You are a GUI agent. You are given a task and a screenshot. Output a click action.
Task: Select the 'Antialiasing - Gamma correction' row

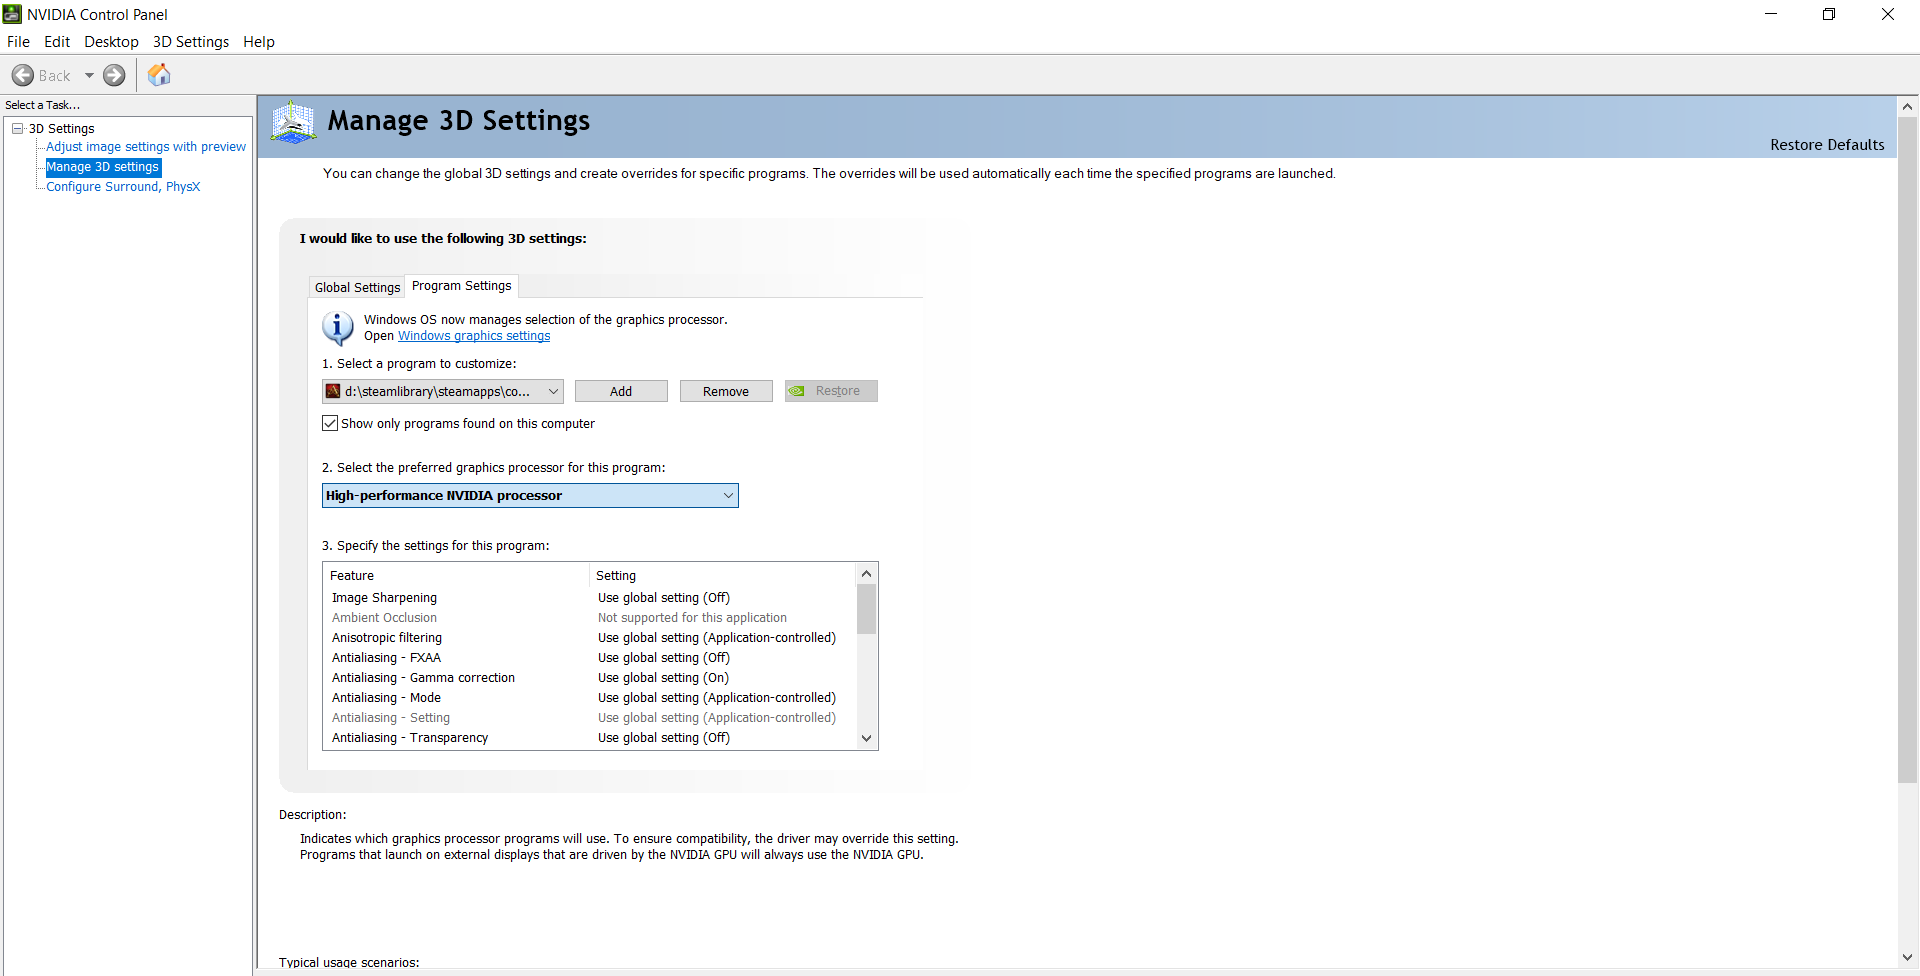pos(590,678)
